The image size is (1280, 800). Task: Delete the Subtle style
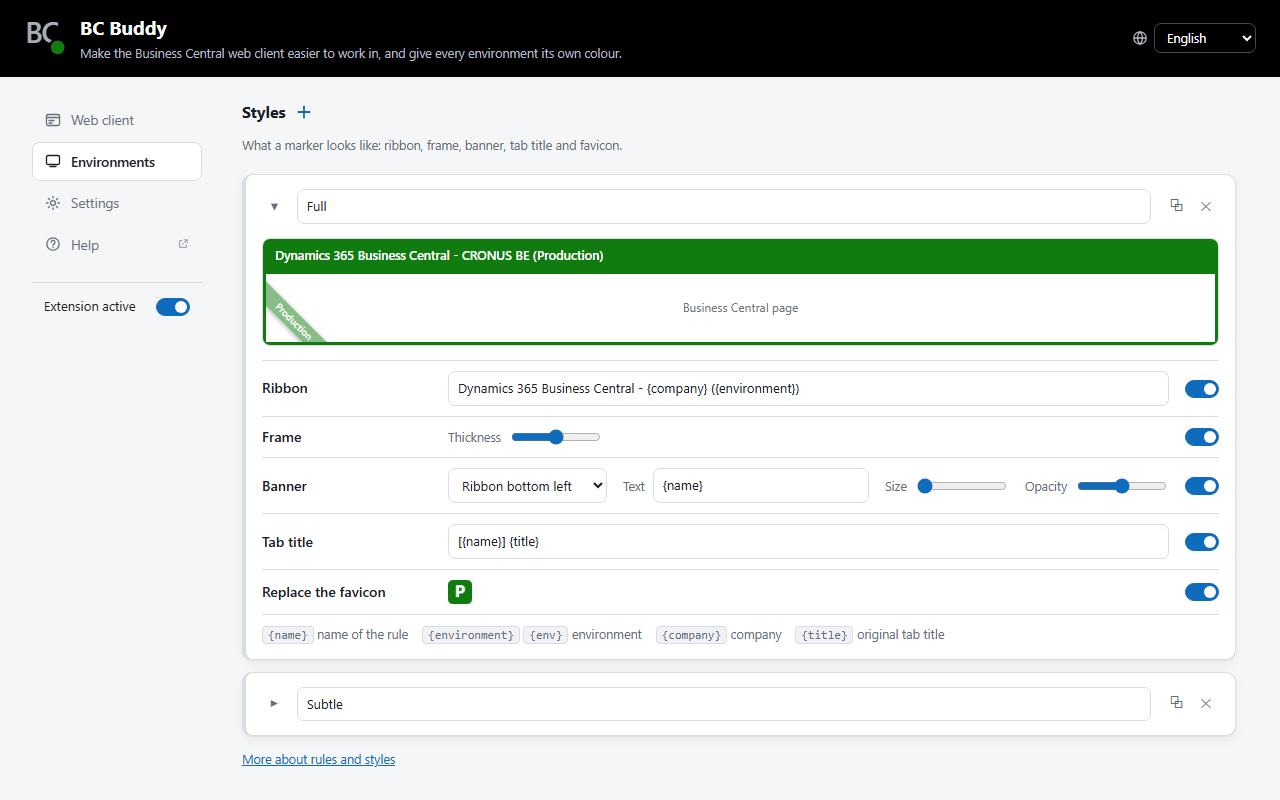tap(1206, 704)
